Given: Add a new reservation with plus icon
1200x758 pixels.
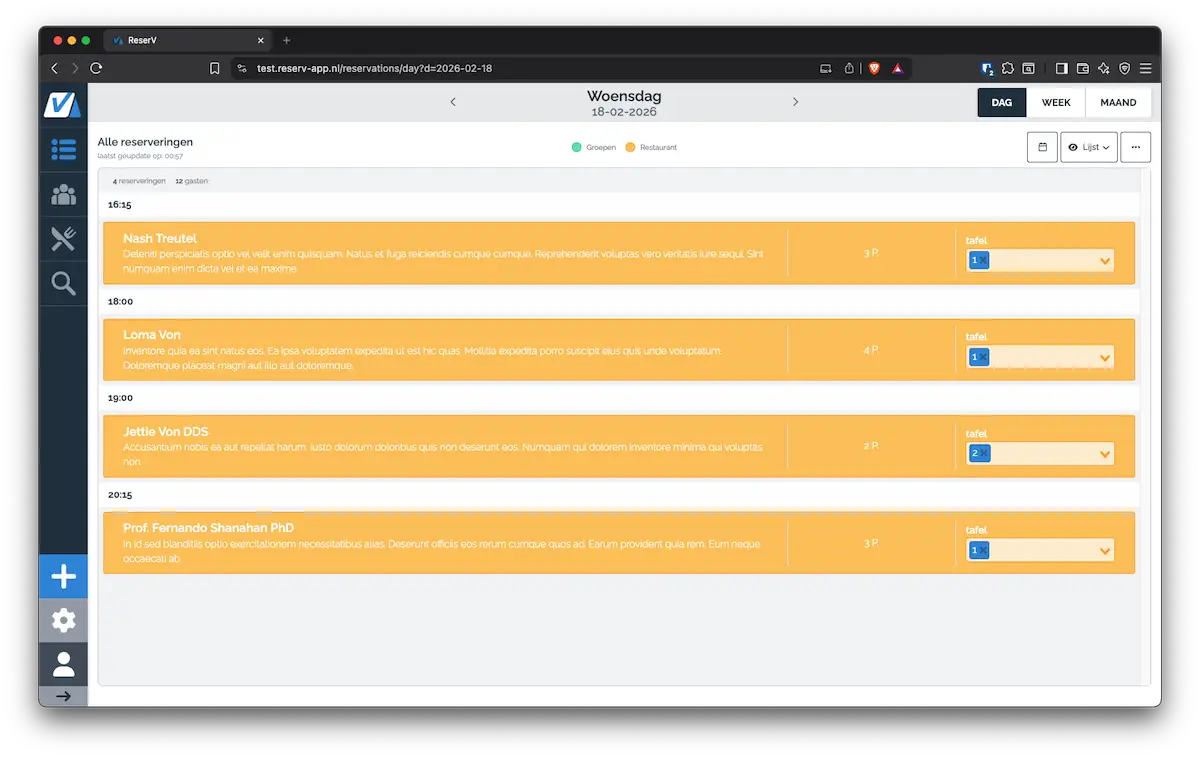Looking at the screenshot, I should [x=63, y=577].
